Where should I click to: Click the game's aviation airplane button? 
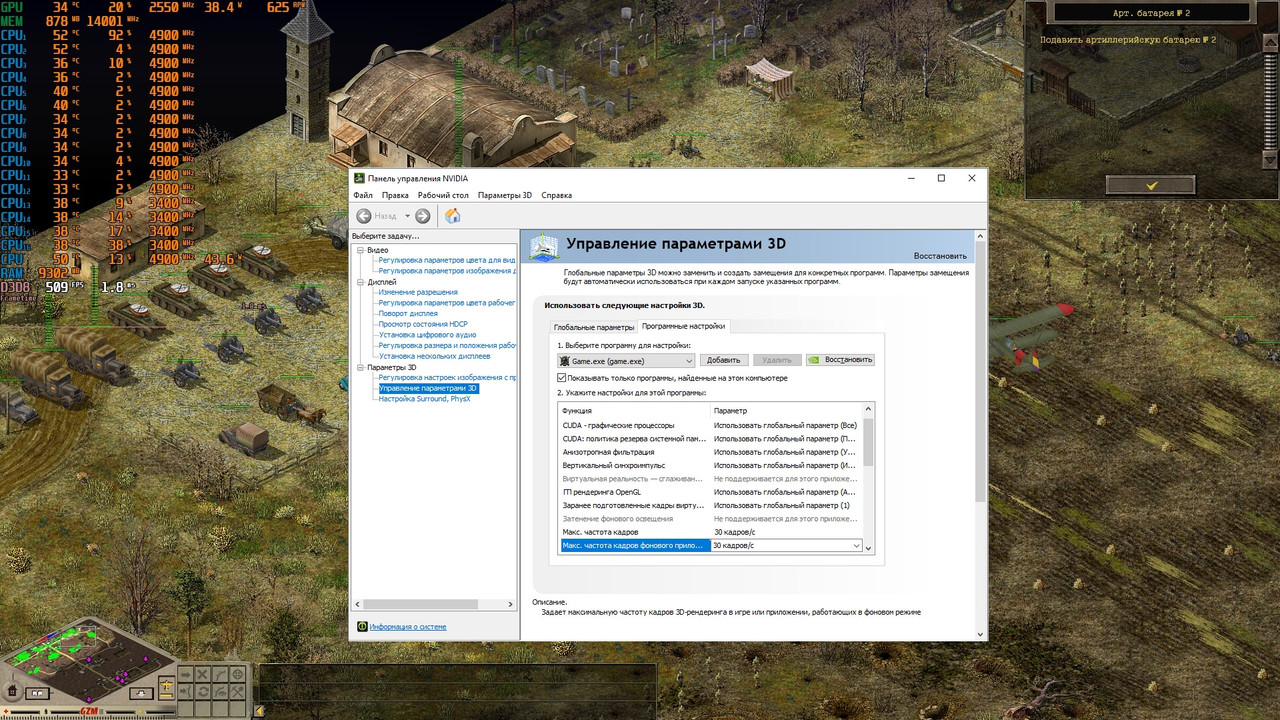[x=167, y=686]
